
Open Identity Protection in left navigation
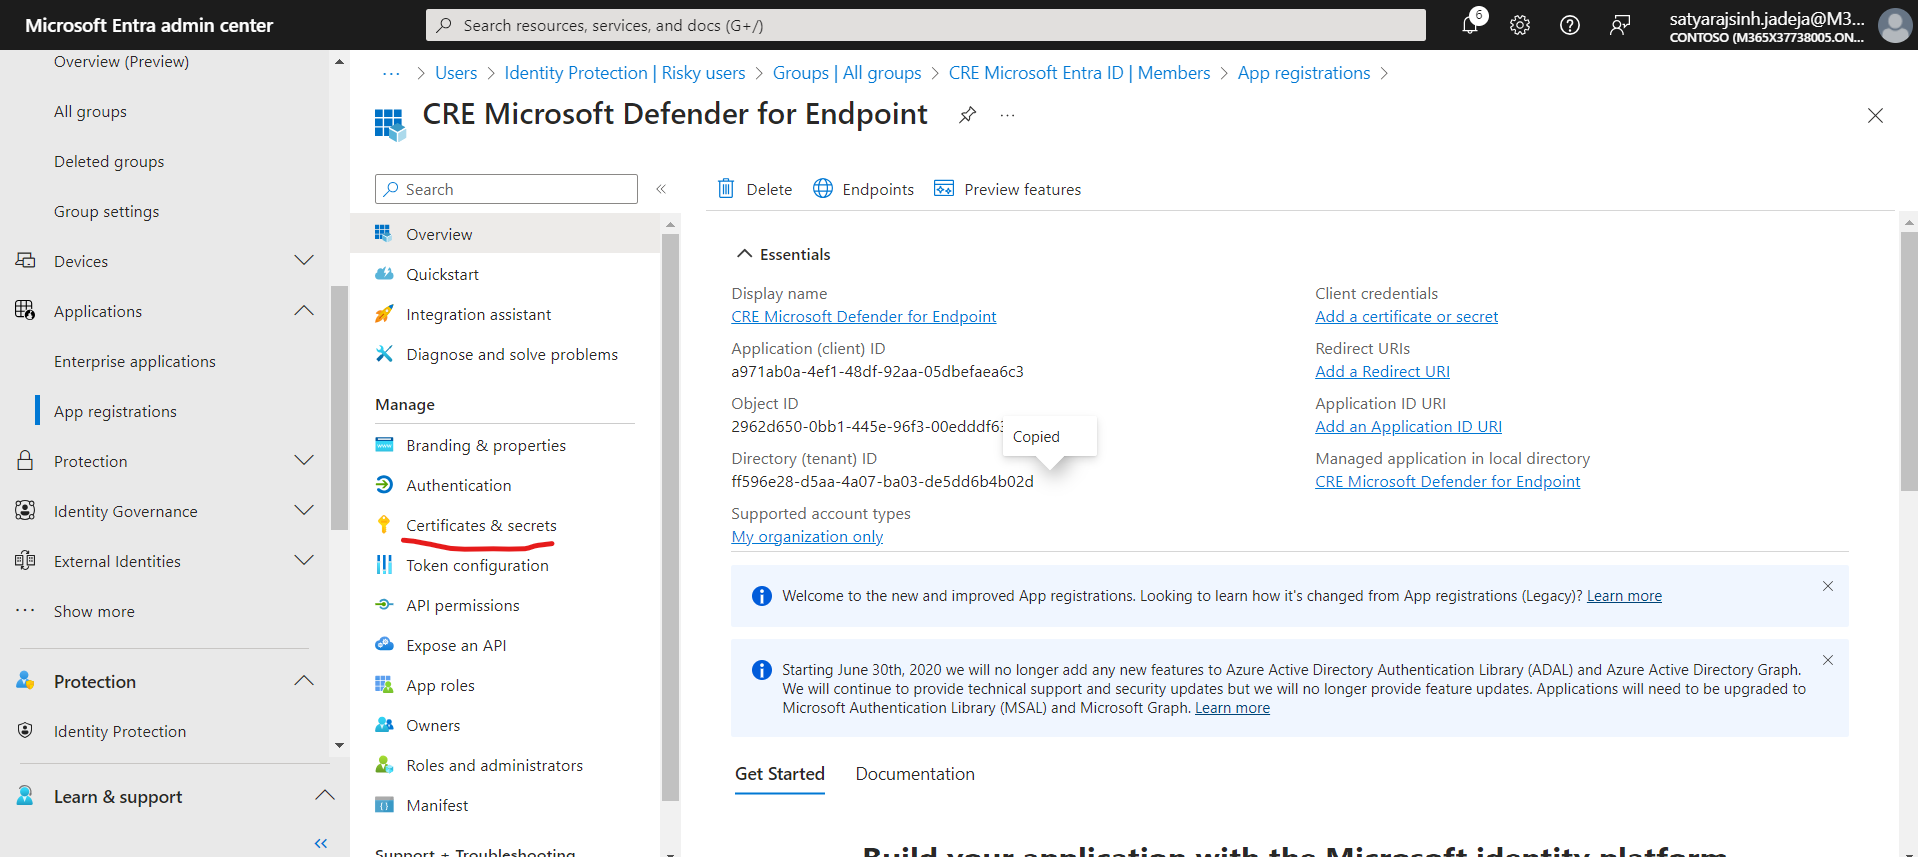[120, 731]
